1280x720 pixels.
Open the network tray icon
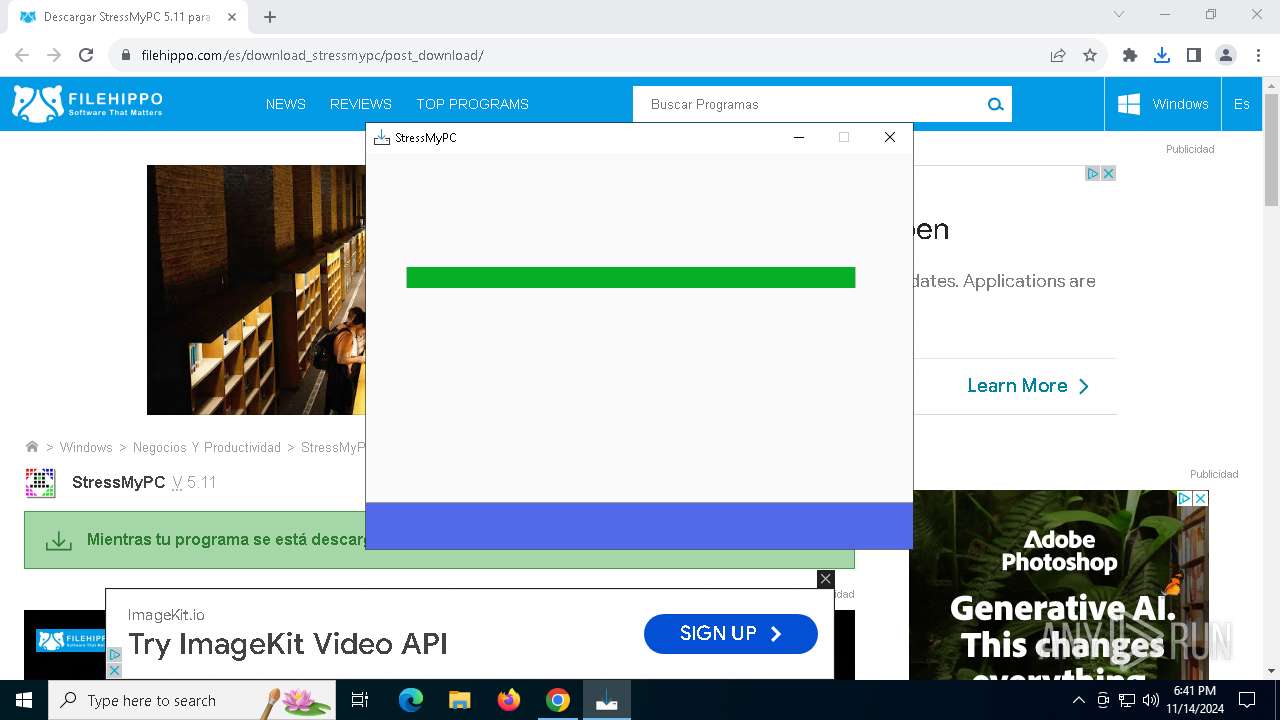point(1127,700)
